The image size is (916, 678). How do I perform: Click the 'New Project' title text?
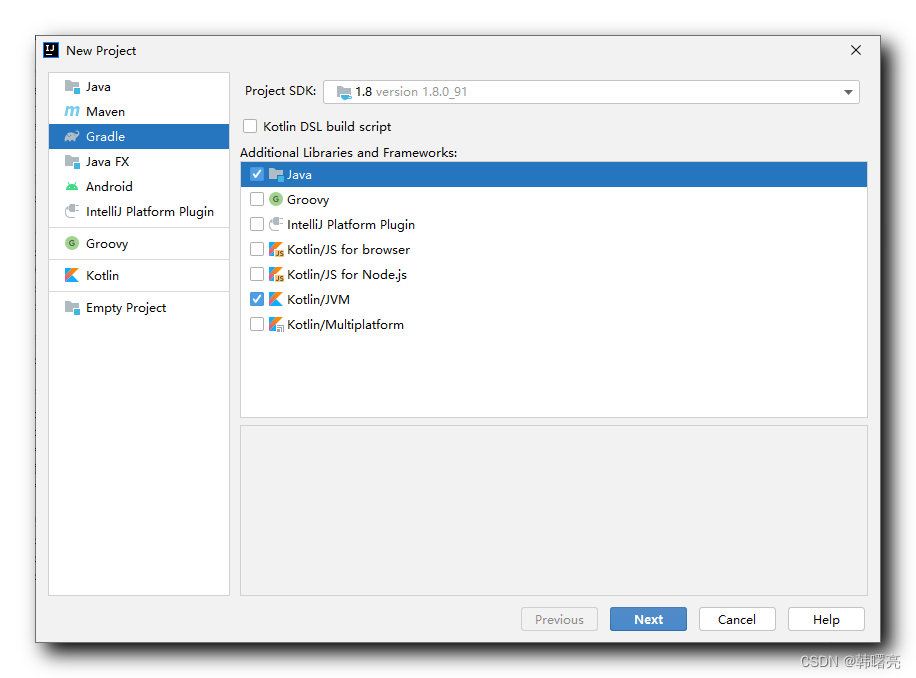click(101, 51)
